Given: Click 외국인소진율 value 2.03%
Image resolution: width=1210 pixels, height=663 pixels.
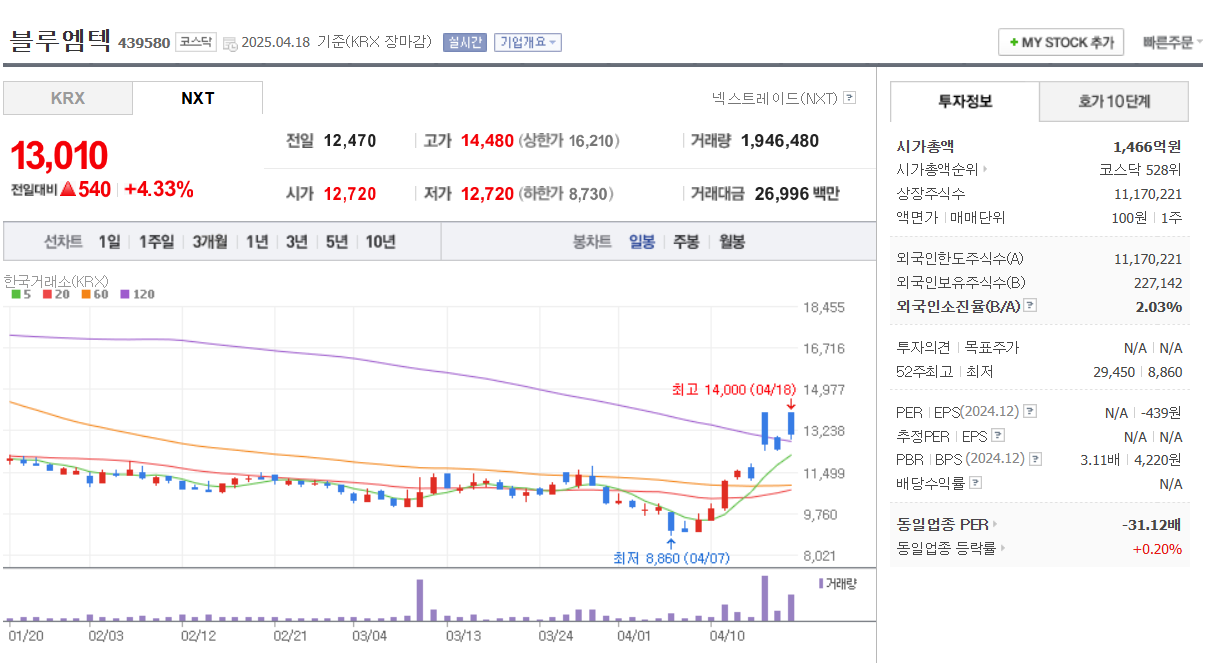Looking at the screenshot, I should point(1159,306).
